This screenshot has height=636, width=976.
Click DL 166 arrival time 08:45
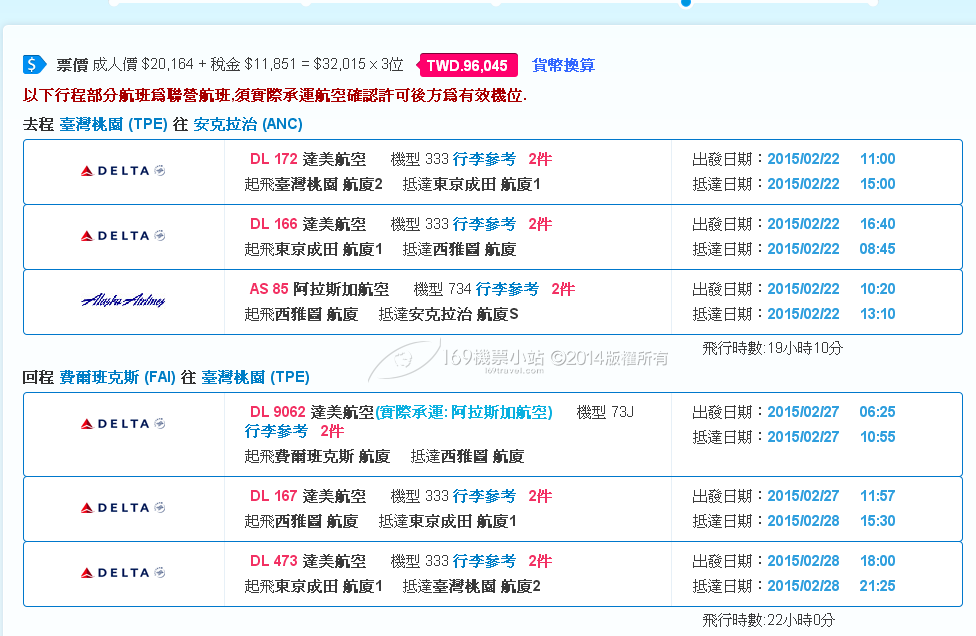[878, 249]
